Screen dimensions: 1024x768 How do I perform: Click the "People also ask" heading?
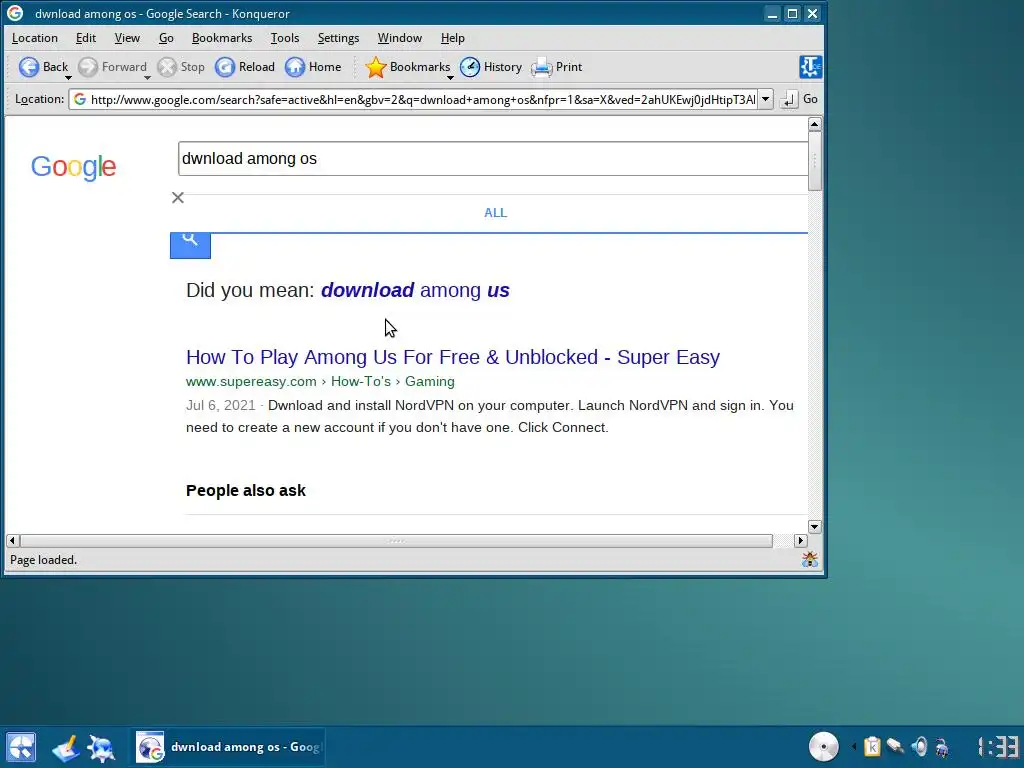click(x=246, y=490)
